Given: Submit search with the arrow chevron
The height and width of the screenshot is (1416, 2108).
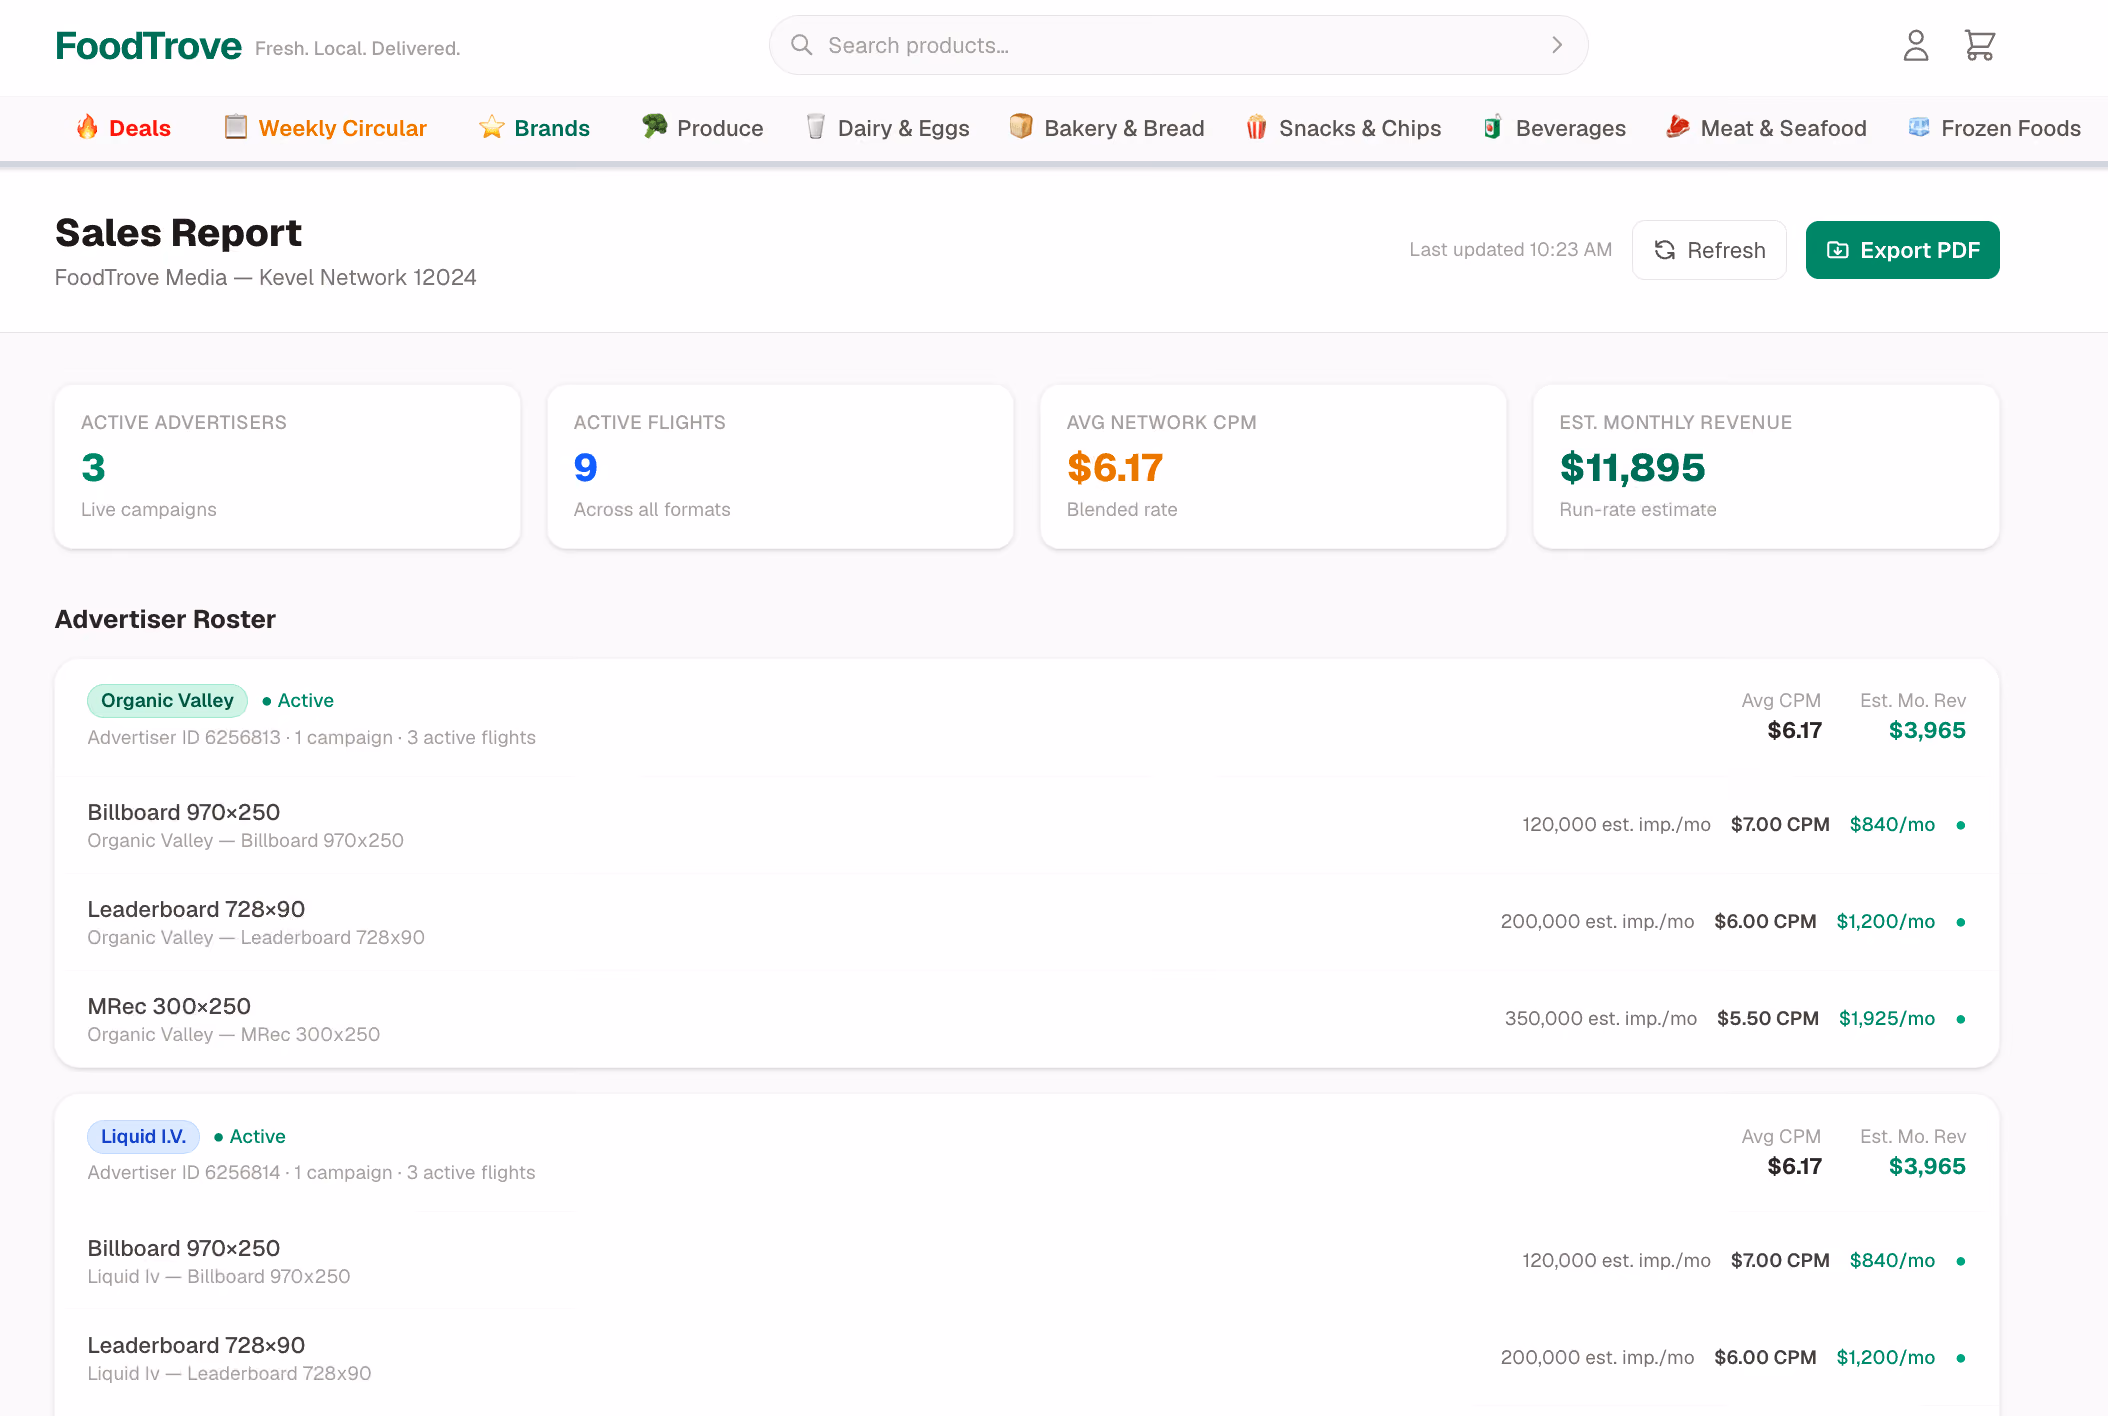Looking at the screenshot, I should (1556, 45).
